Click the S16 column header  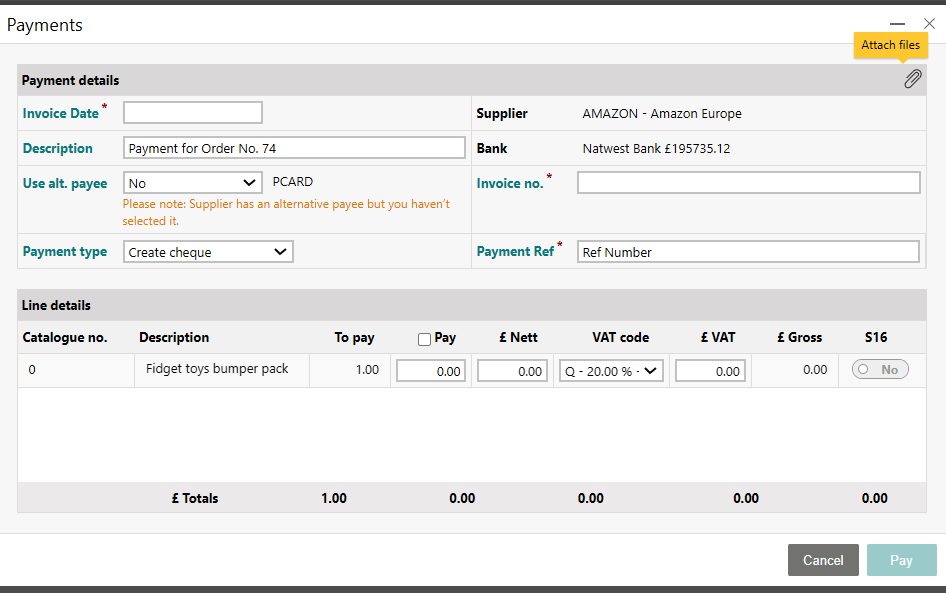click(875, 337)
